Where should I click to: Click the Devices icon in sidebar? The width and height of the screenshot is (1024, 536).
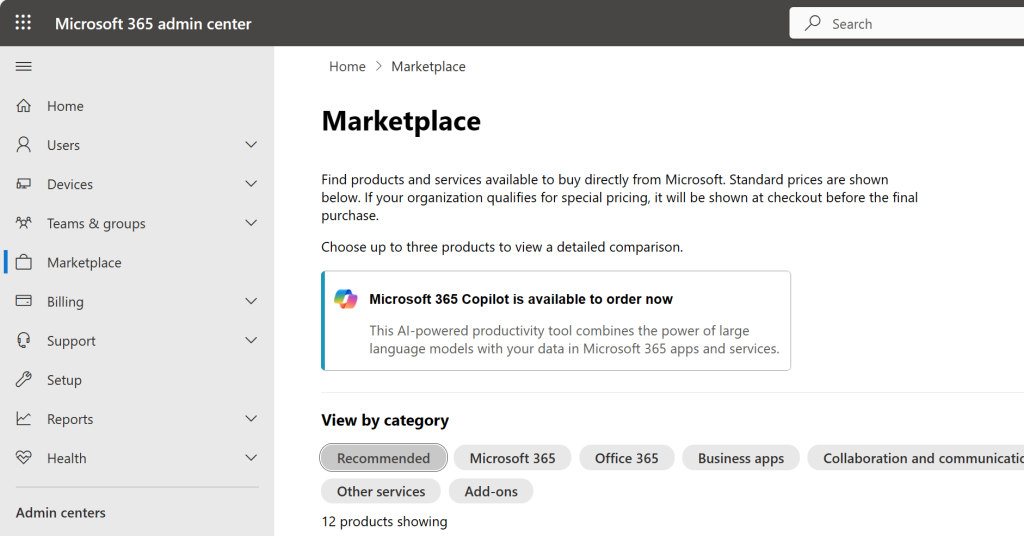(24, 184)
